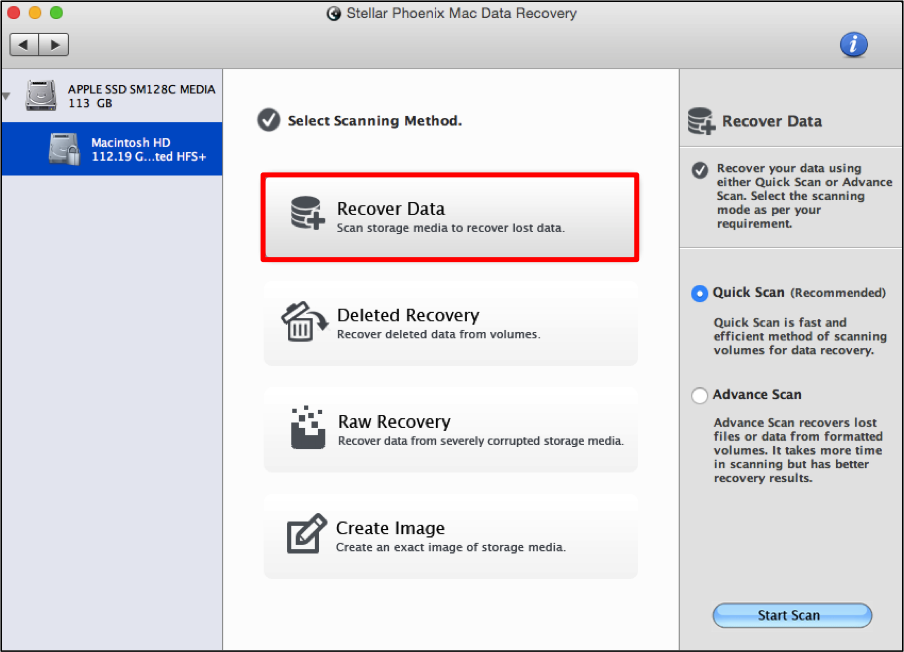The width and height of the screenshot is (904, 652).
Task: Click the Advance Scan description paragraph
Action: pyautogui.click(x=798, y=450)
